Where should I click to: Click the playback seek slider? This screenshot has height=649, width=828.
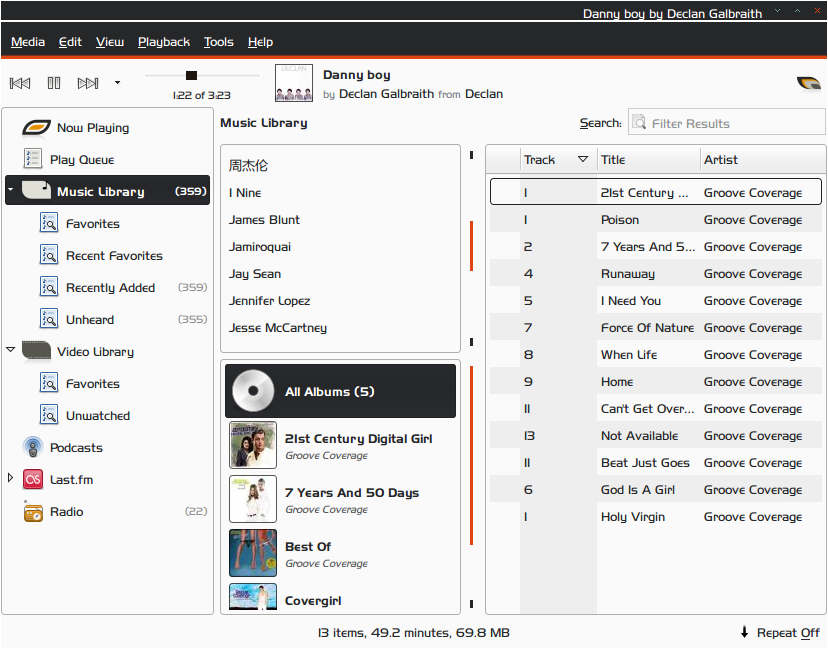click(x=202, y=76)
